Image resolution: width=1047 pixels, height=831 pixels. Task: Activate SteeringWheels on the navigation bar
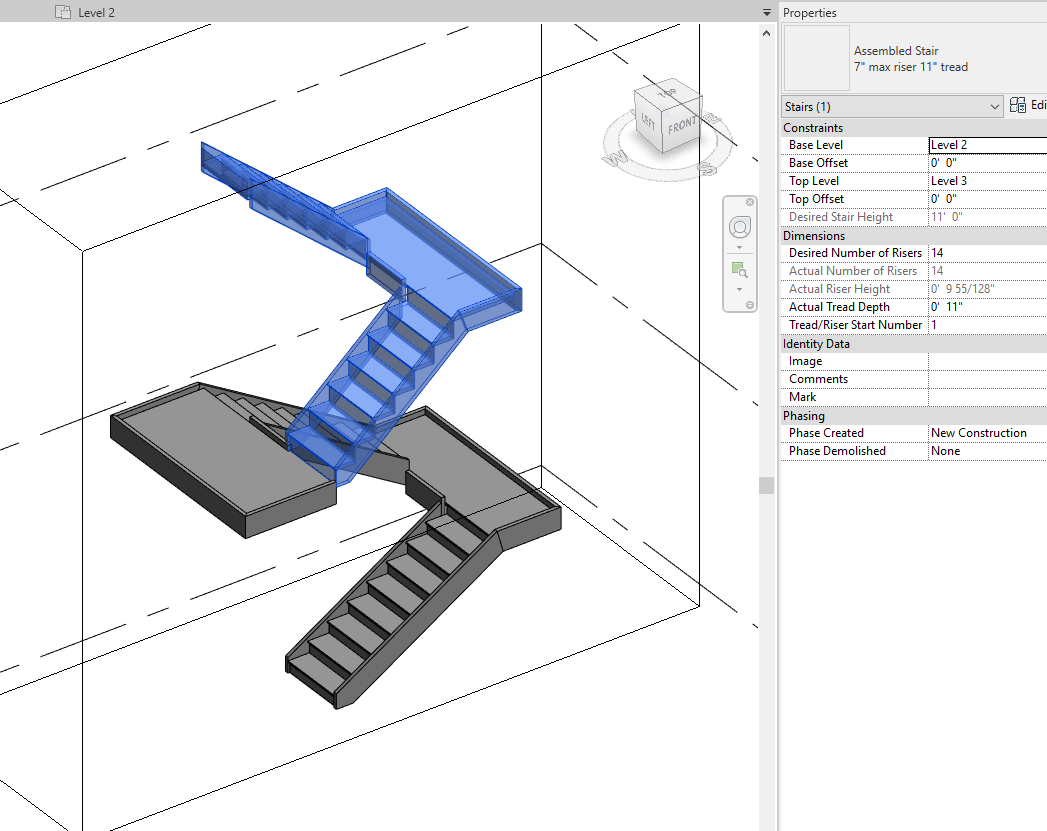pos(739,226)
